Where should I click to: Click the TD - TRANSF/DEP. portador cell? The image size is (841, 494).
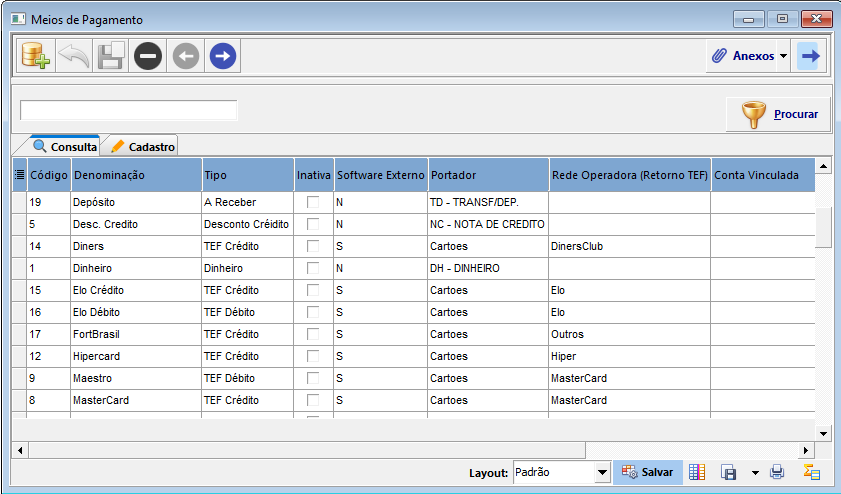point(488,202)
